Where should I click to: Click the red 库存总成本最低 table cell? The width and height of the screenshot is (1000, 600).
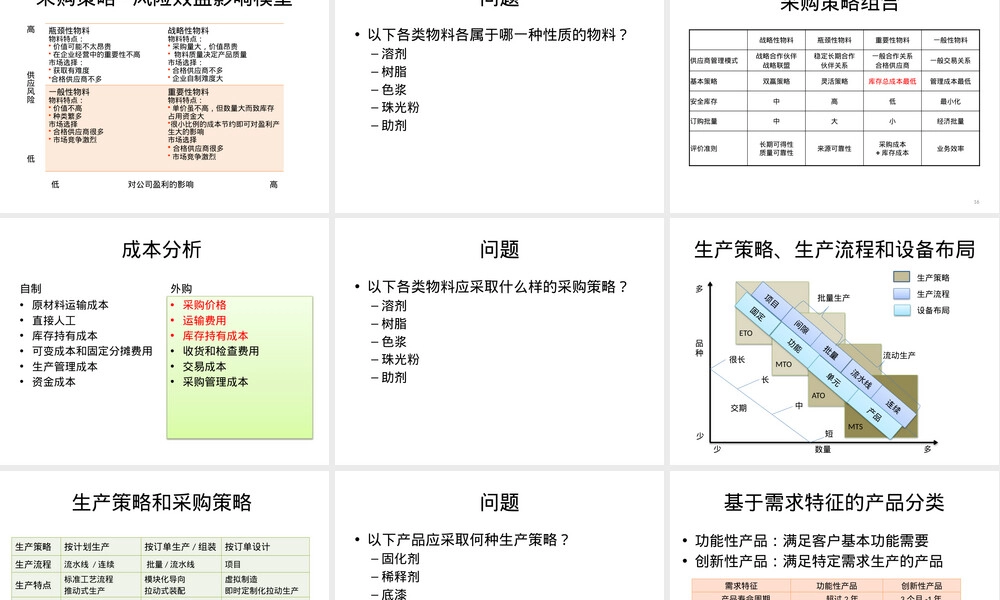[x=892, y=81]
